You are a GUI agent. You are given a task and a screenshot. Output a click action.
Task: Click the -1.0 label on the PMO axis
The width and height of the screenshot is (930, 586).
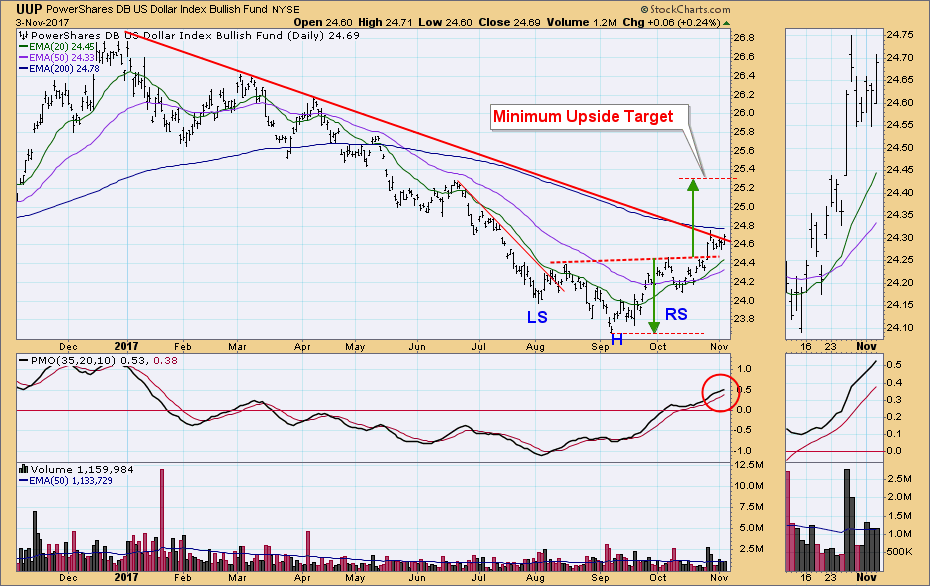[743, 451]
